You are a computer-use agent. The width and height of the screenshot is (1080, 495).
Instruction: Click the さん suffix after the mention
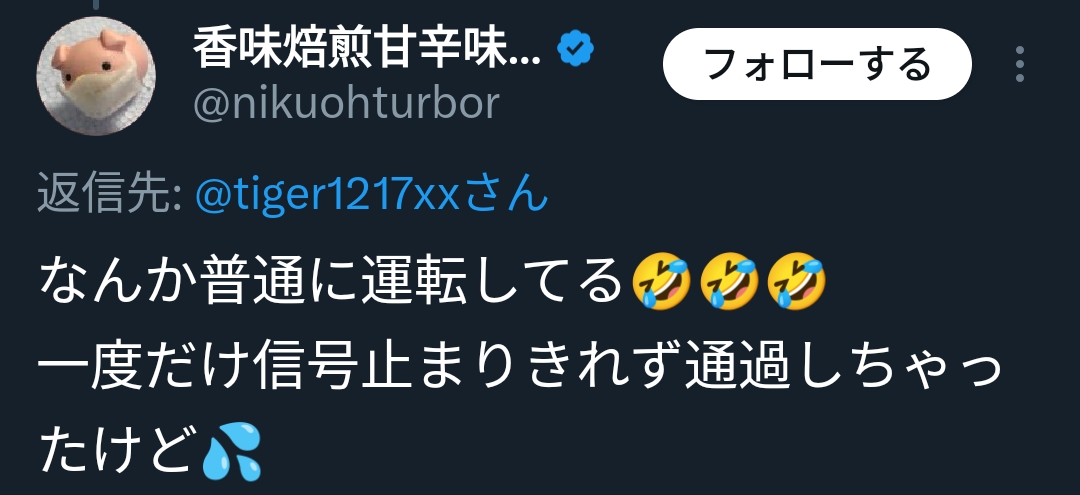(x=507, y=194)
